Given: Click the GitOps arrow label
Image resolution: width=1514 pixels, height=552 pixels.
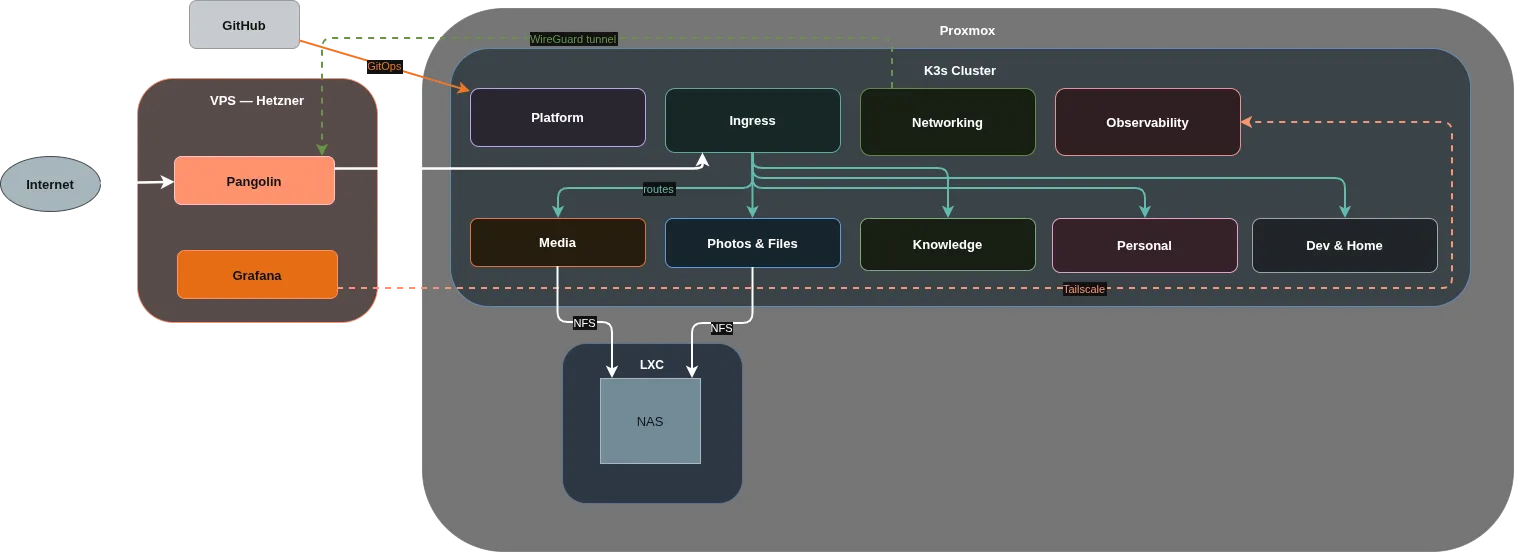Looking at the screenshot, I should tap(384, 66).
